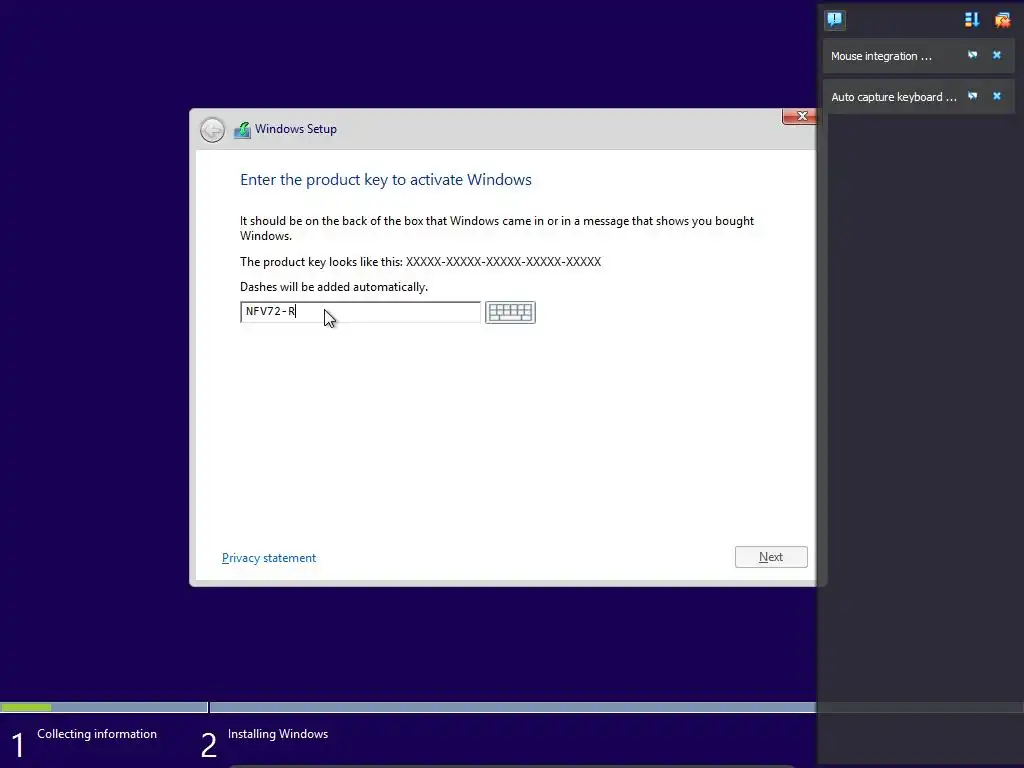The image size is (1024, 768).
Task: Focus the product key input field
Action: pos(360,312)
